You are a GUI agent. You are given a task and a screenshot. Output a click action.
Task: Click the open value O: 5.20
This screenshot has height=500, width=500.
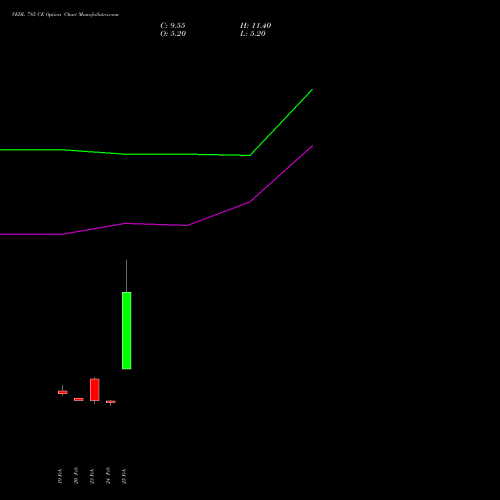pyautogui.click(x=173, y=34)
